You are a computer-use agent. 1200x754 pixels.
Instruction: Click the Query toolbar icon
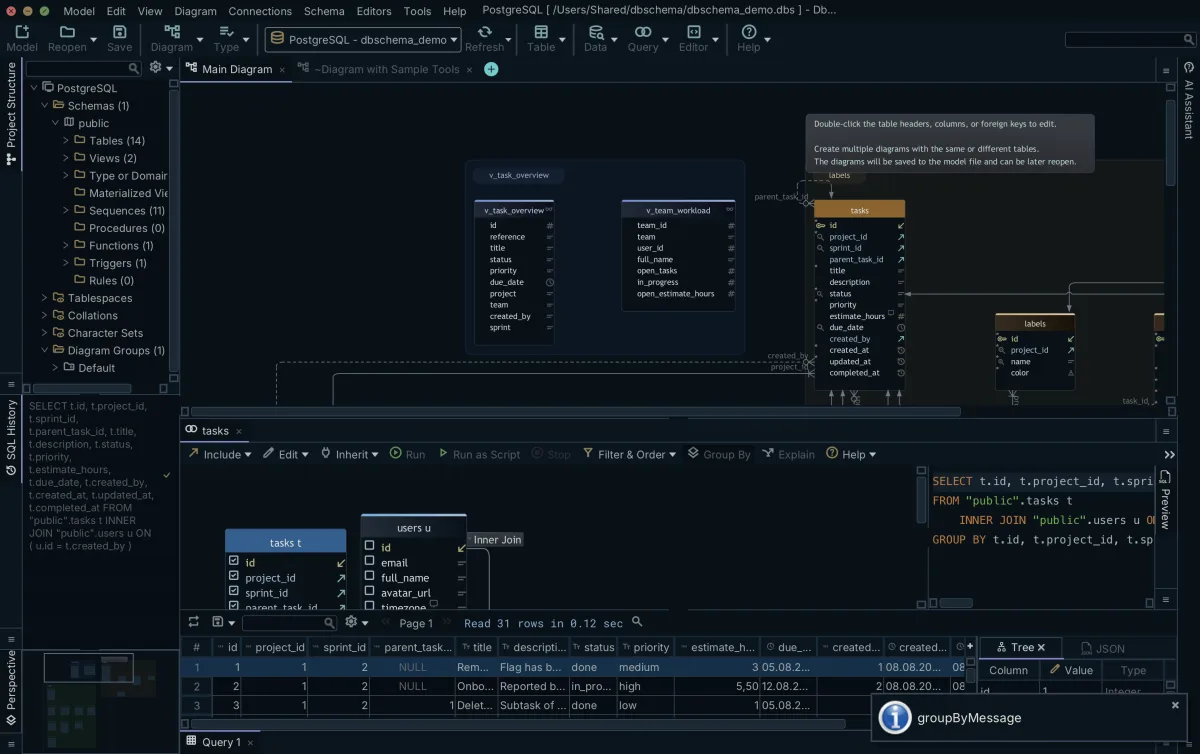click(x=642, y=33)
